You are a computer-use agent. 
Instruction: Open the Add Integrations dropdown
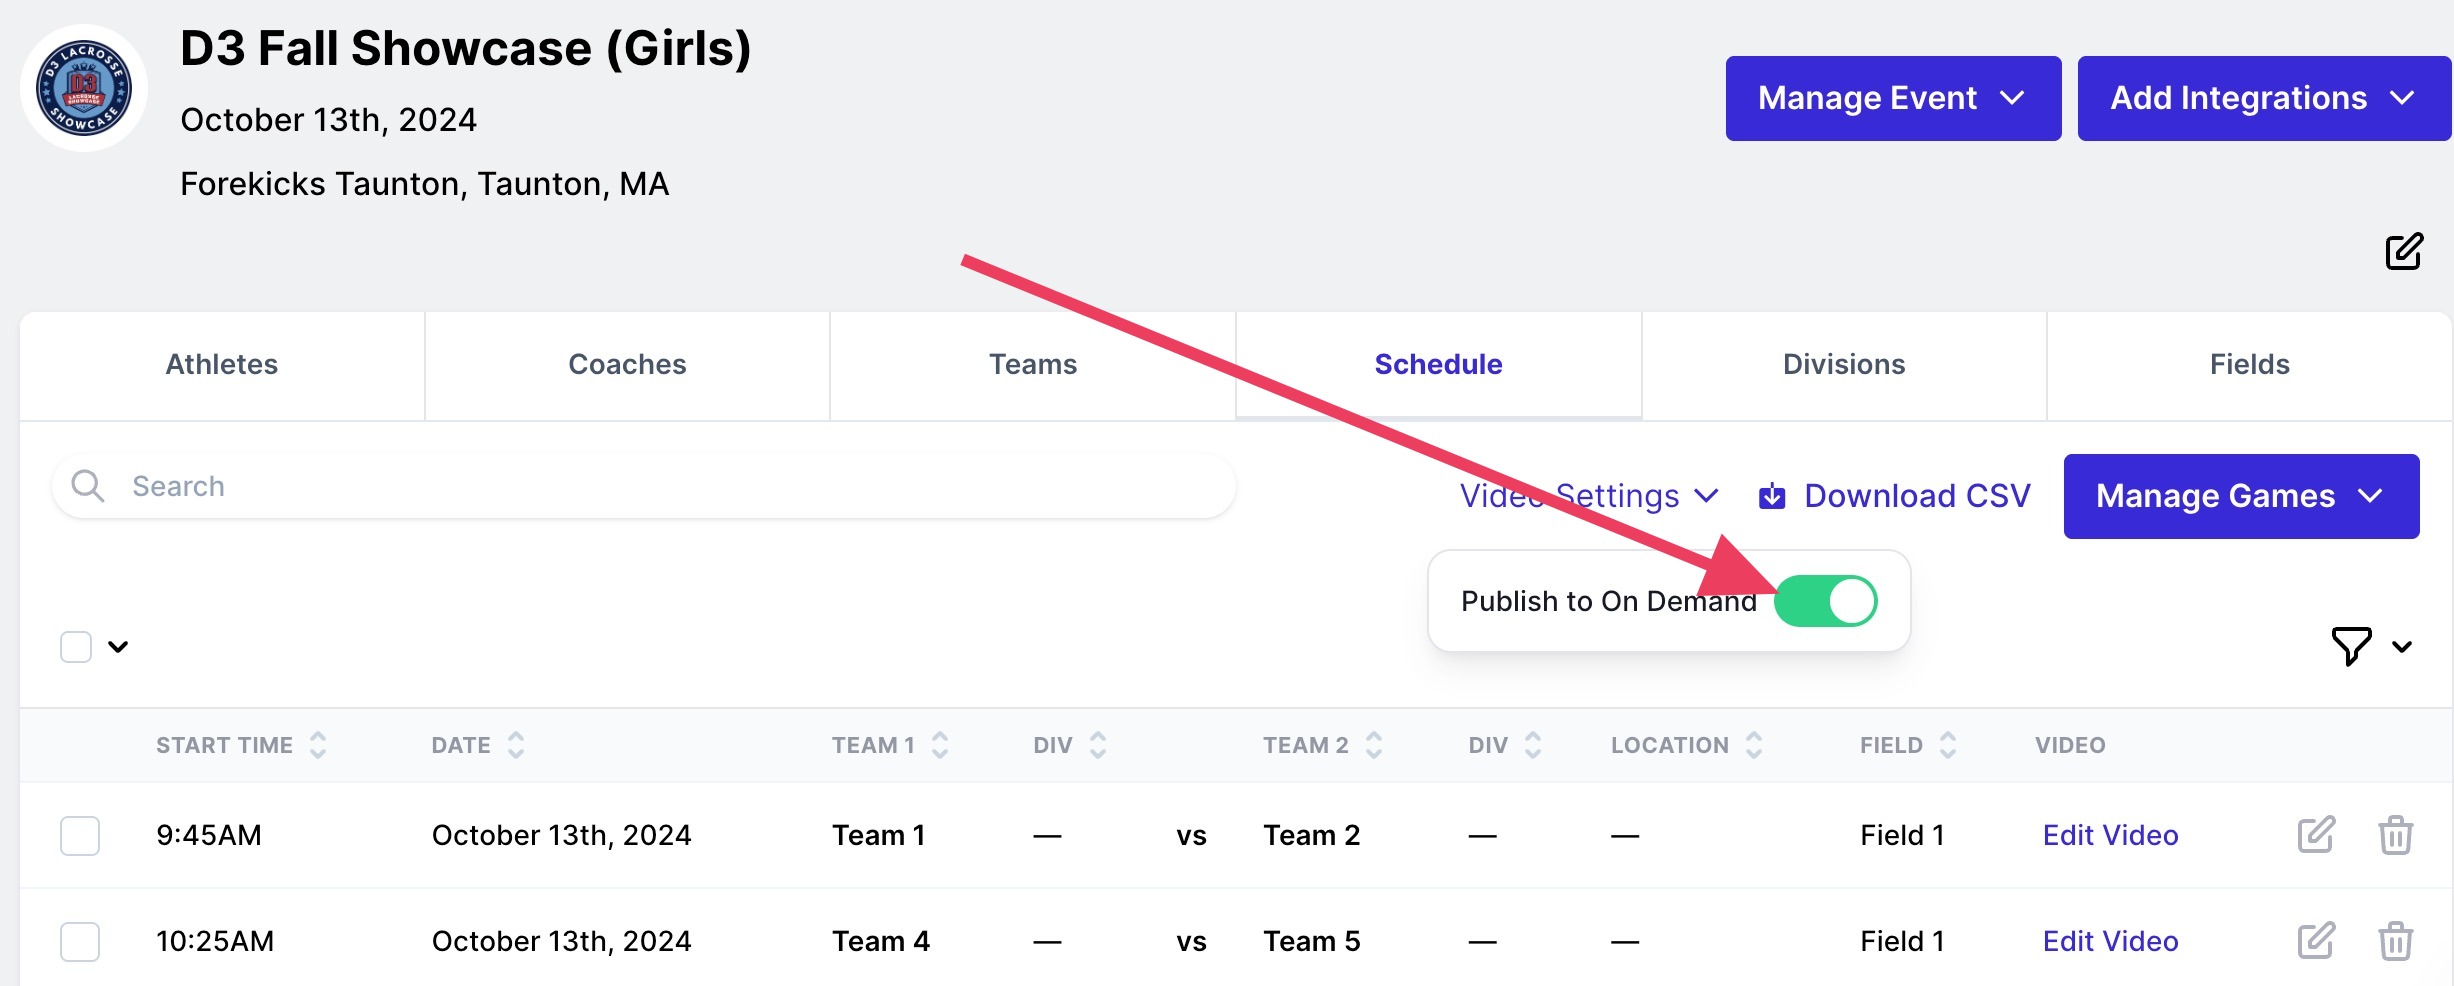2262,98
